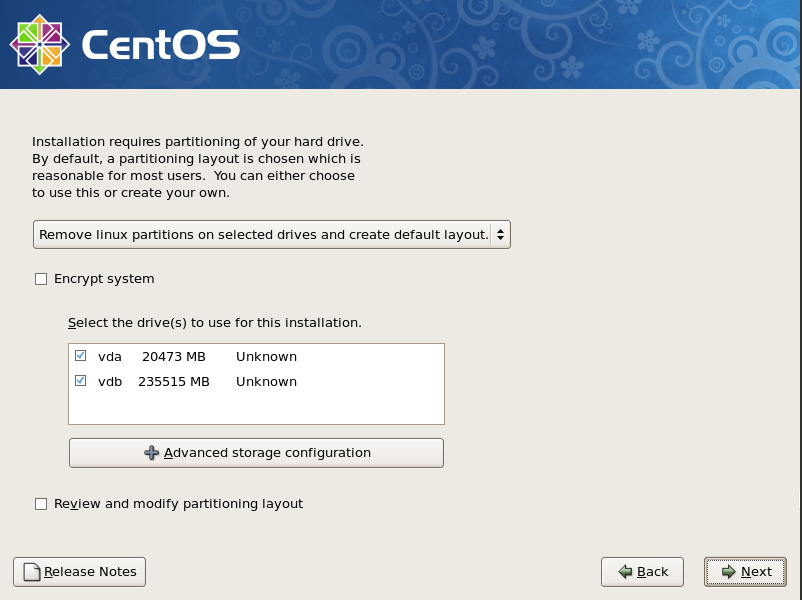The height and width of the screenshot is (601, 802).
Task: Click the Encrypt system label
Action: point(104,279)
